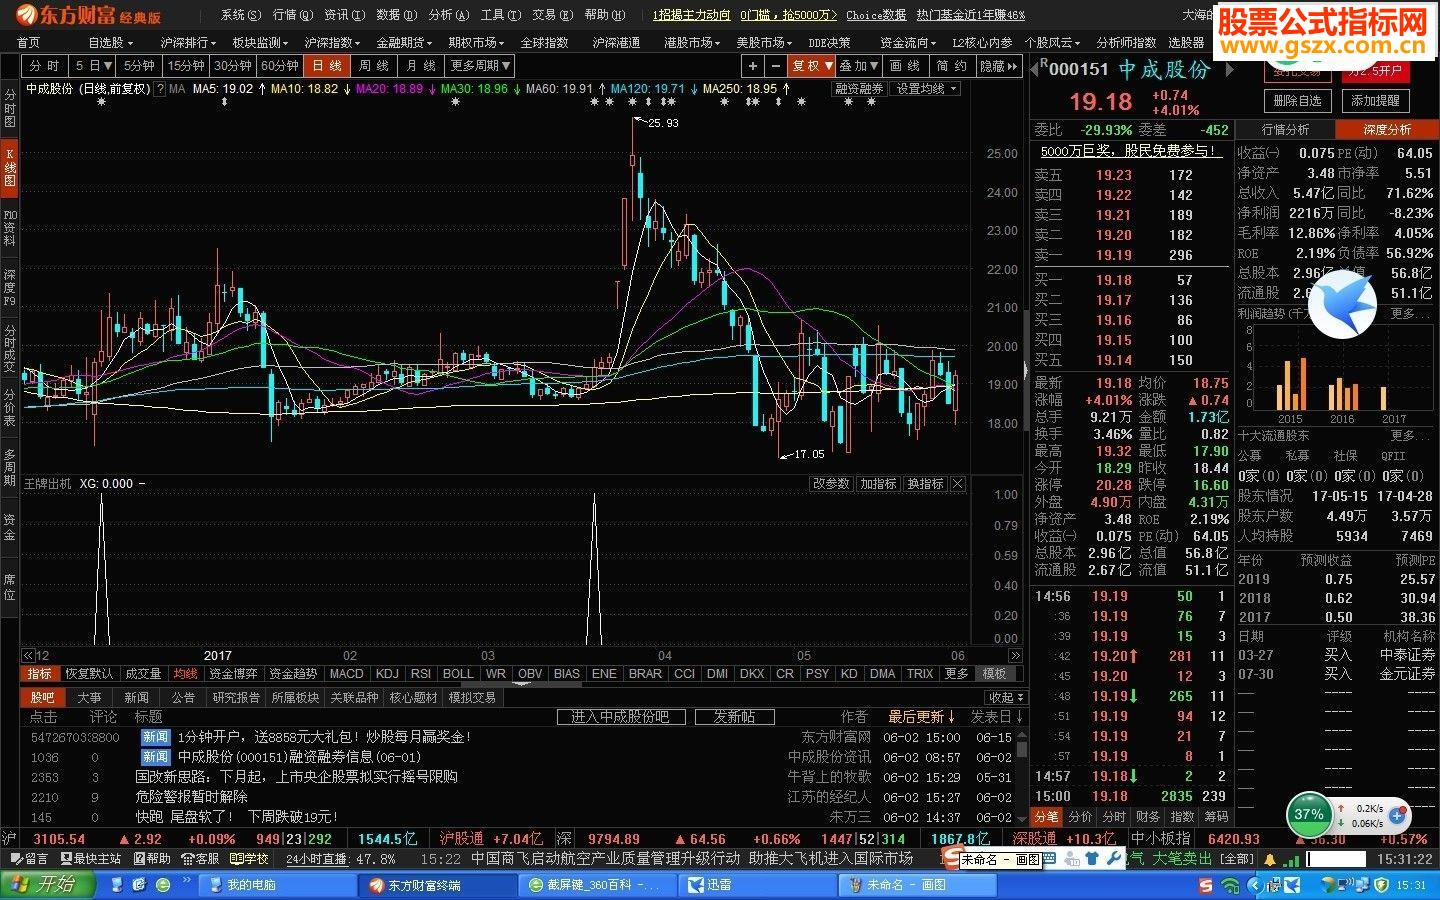This screenshot has height=900, width=1440.
Task: Enable the KDJ indicator
Action: (x=387, y=674)
